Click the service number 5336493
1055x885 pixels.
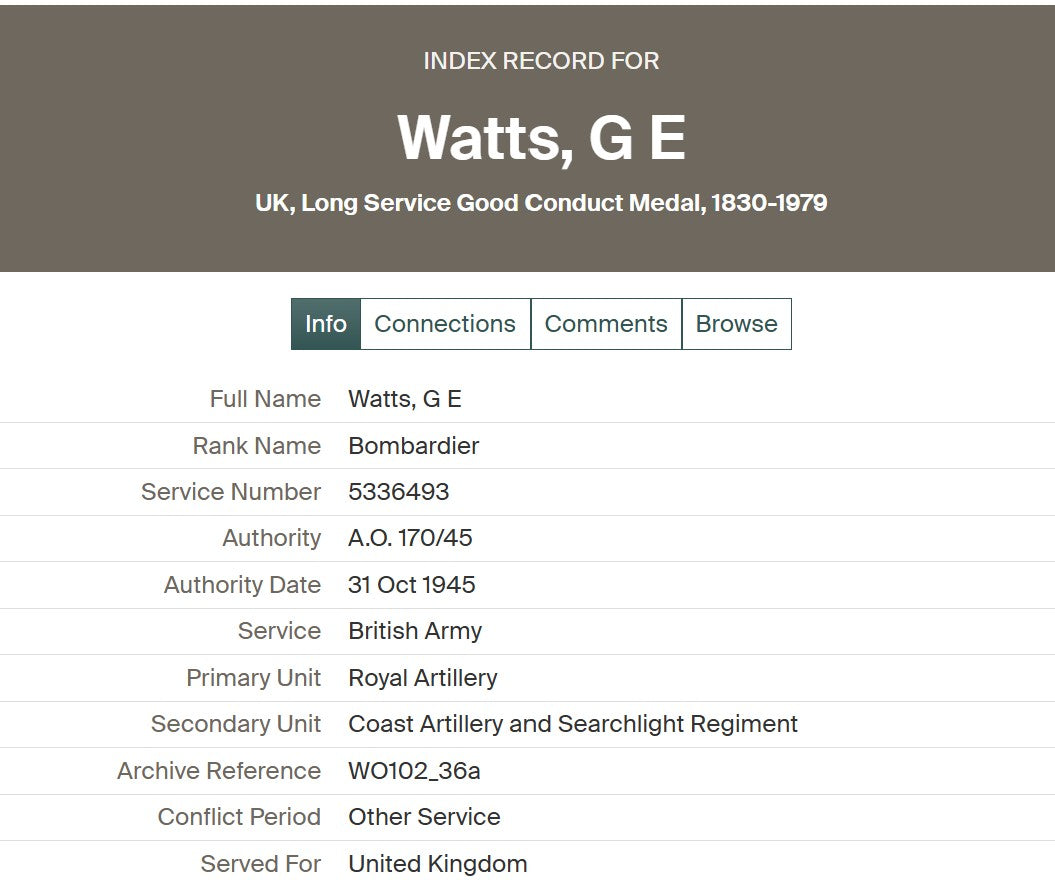(x=398, y=491)
